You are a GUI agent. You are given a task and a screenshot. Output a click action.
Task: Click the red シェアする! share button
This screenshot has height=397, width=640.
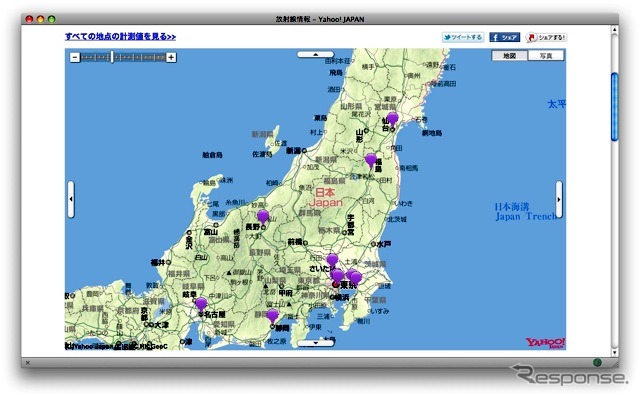point(546,38)
